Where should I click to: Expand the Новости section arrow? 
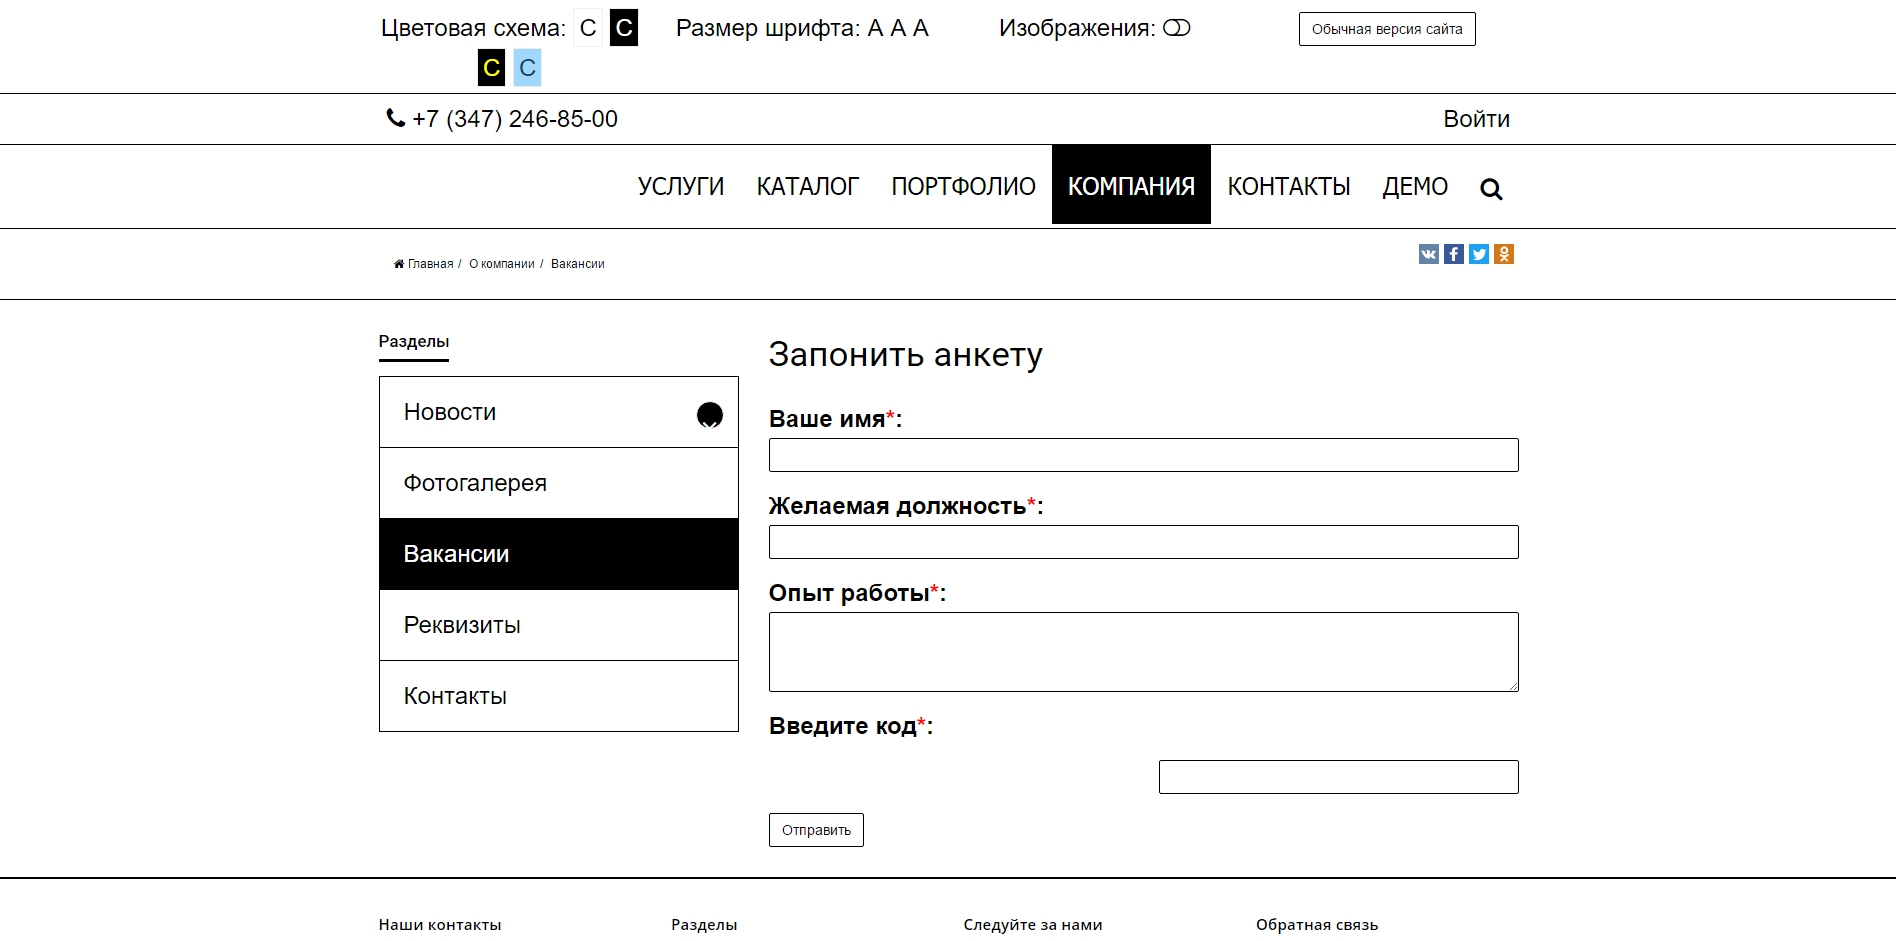pos(709,414)
